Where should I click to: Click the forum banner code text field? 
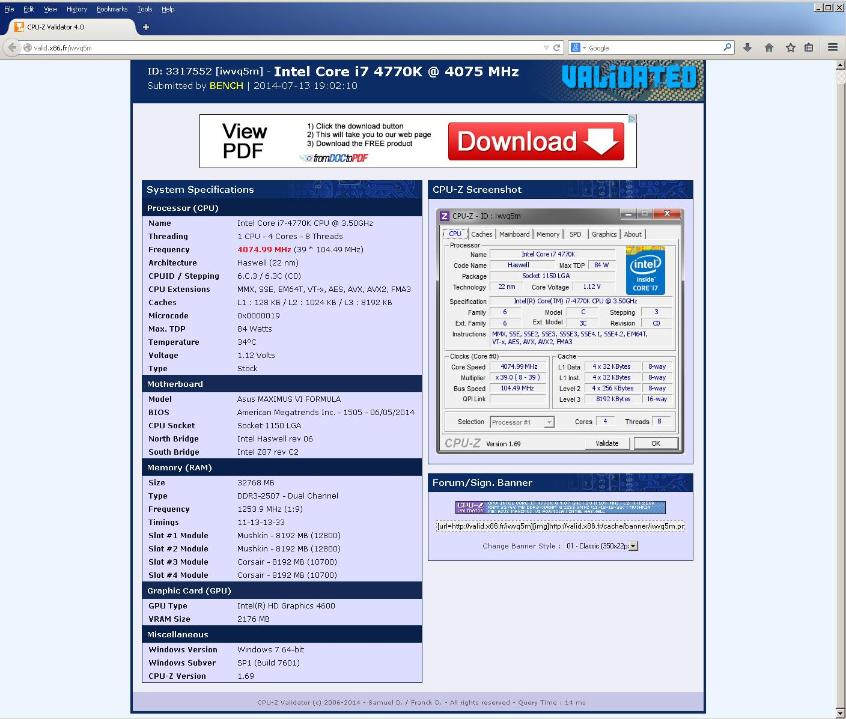[x=561, y=526]
